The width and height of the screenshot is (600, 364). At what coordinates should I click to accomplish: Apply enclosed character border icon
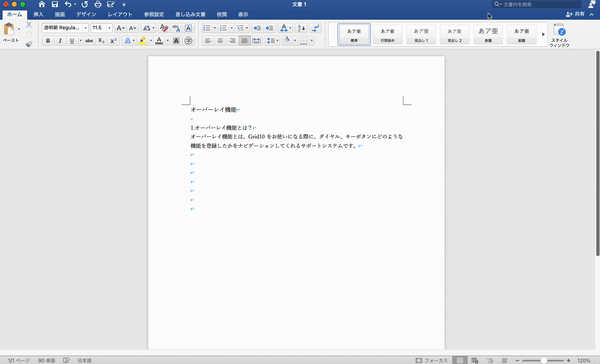(188, 28)
